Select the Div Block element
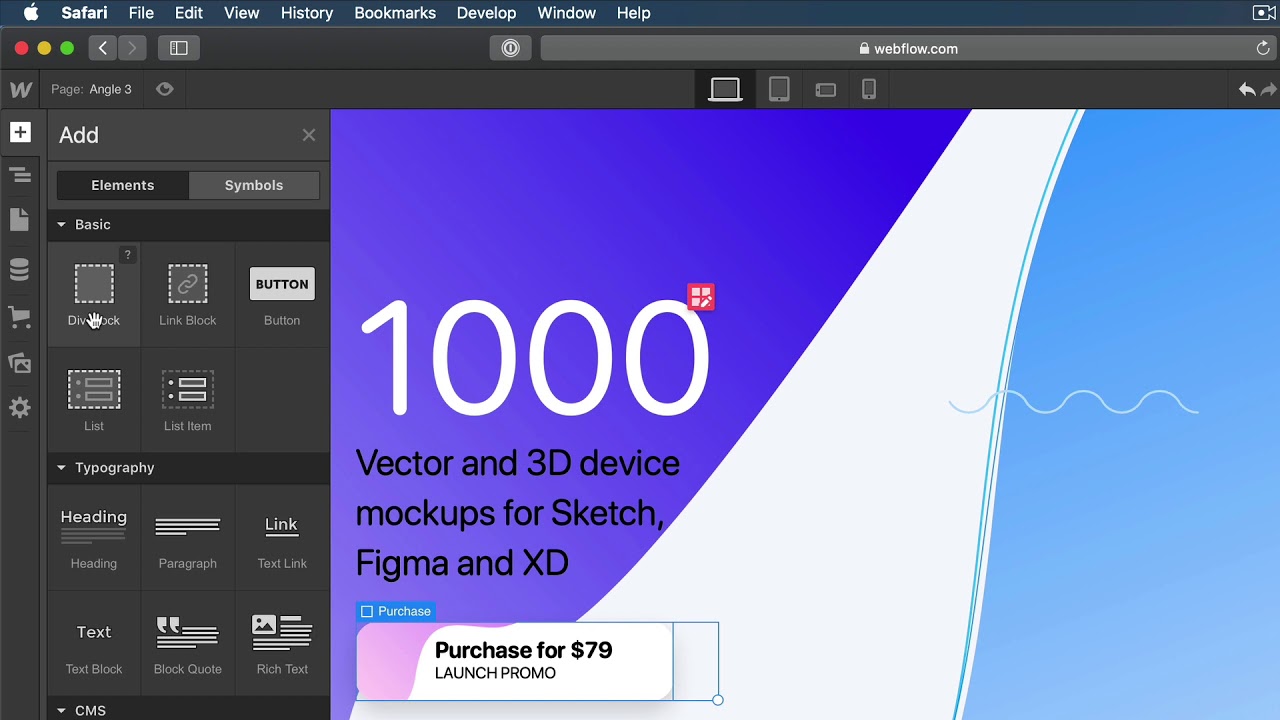1280x720 pixels. point(94,295)
